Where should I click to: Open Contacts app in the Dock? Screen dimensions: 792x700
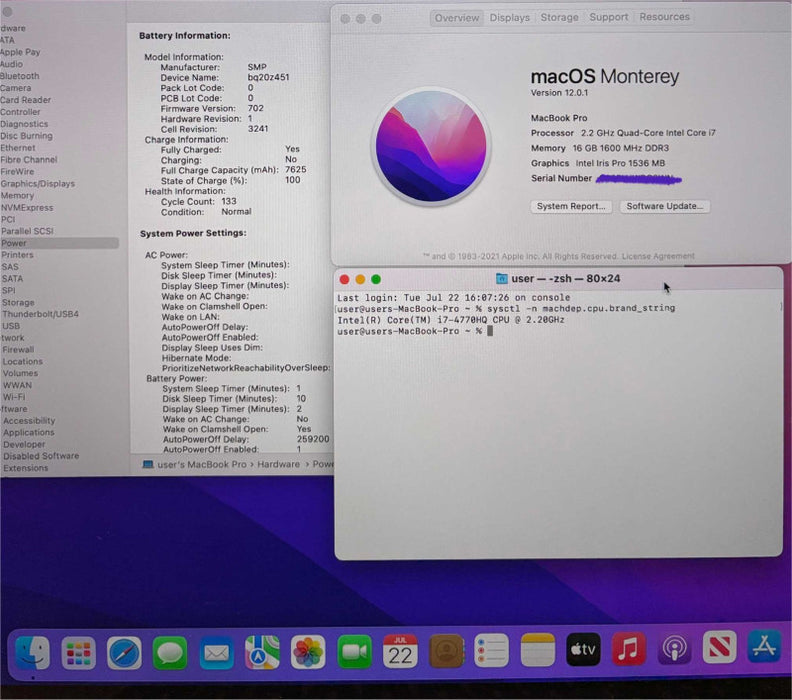tap(447, 651)
